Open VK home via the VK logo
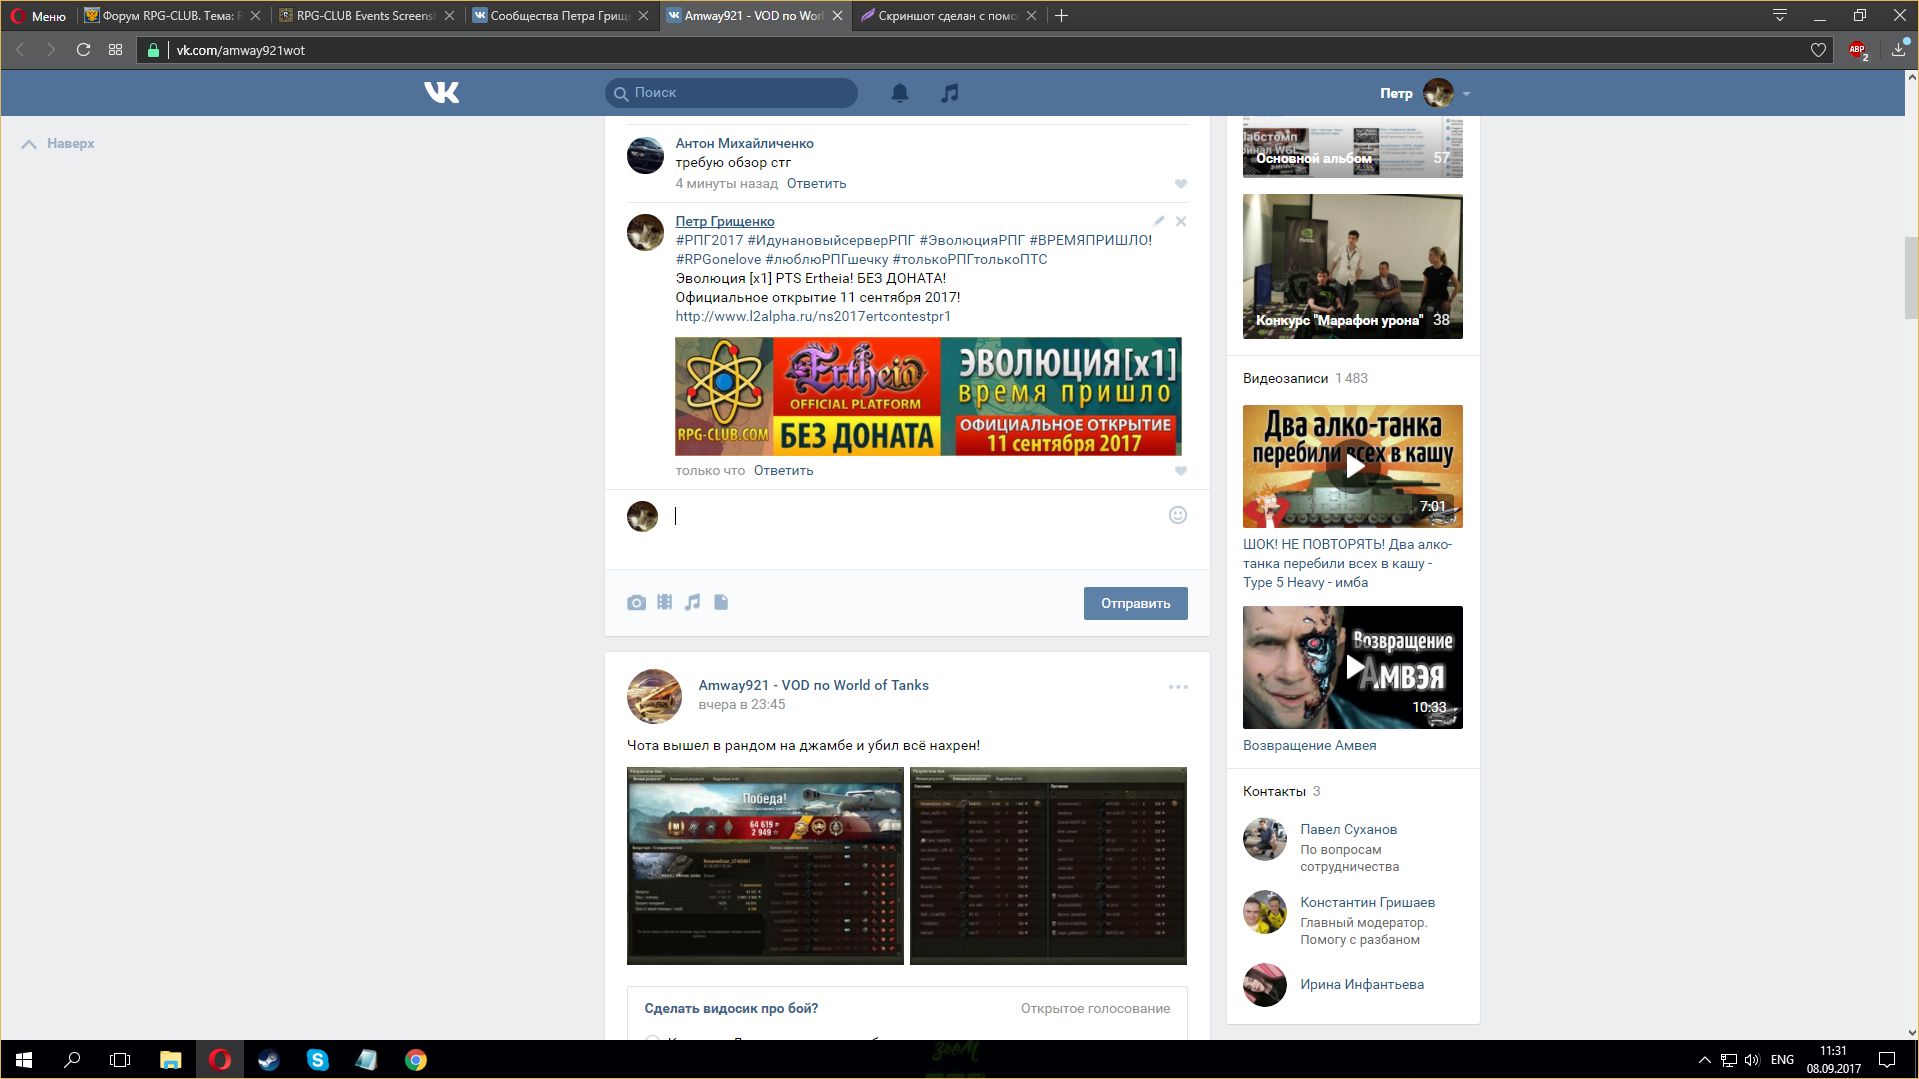The image size is (1919, 1079). click(441, 93)
